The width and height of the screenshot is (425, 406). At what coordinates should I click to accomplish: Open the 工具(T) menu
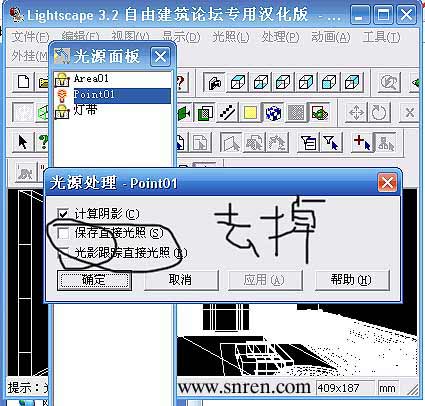pos(381,37)
